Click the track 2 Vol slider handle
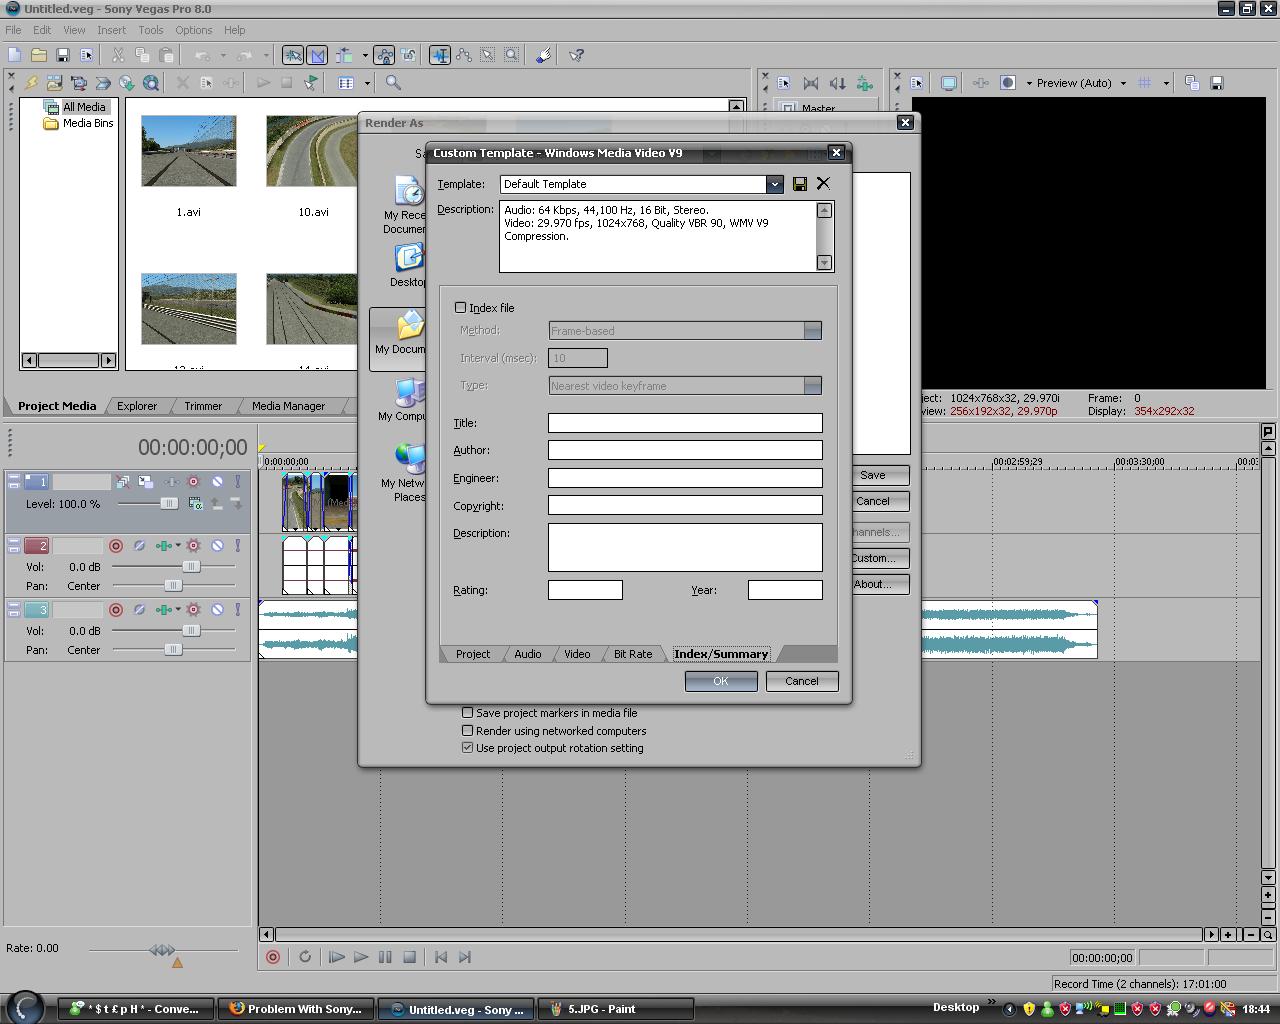The width and height of the screenshot is (1280, 1024). [x=190, y=566]
